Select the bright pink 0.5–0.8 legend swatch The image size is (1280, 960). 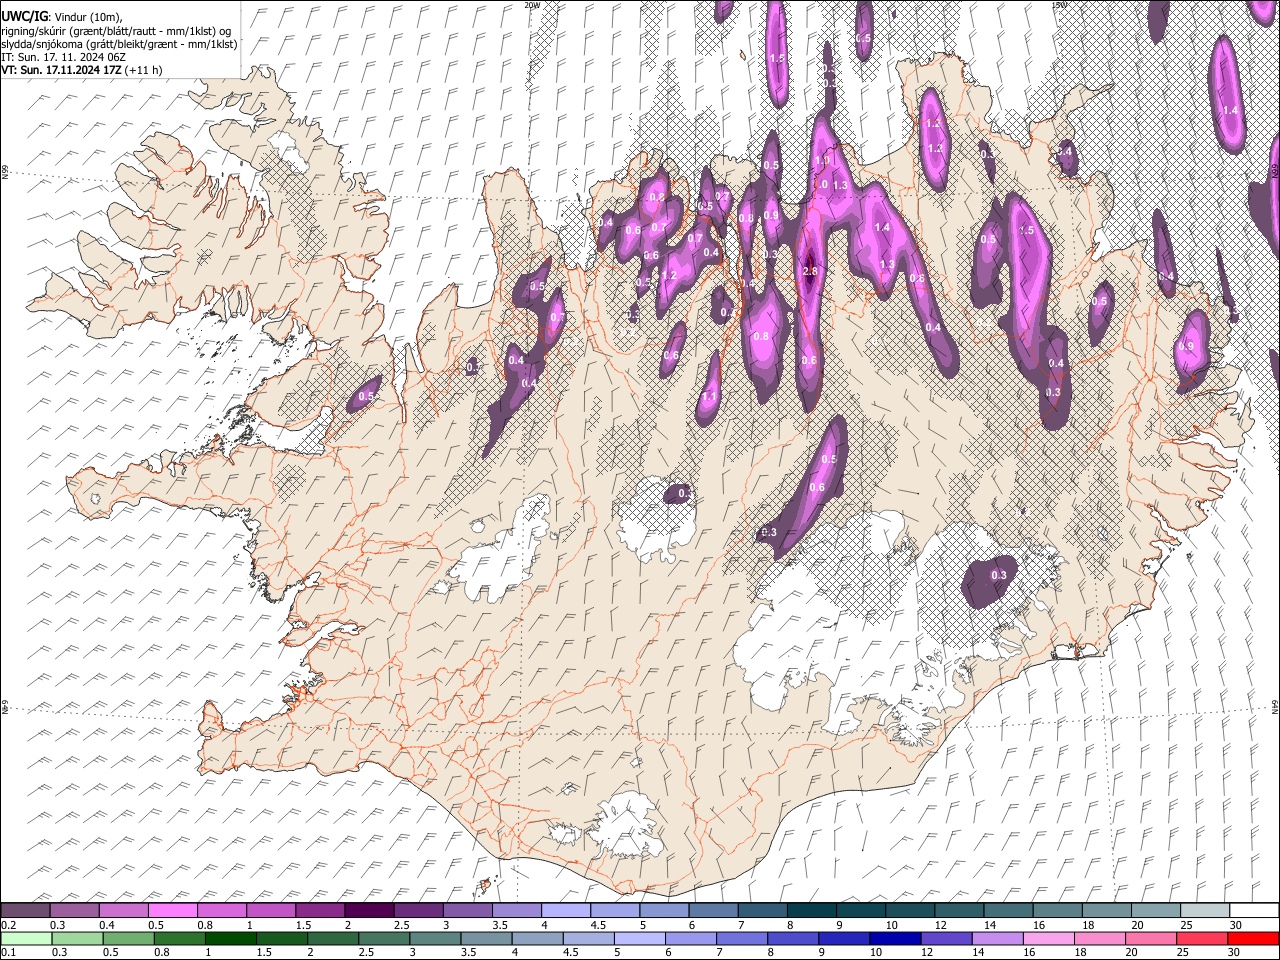[172, 910]
